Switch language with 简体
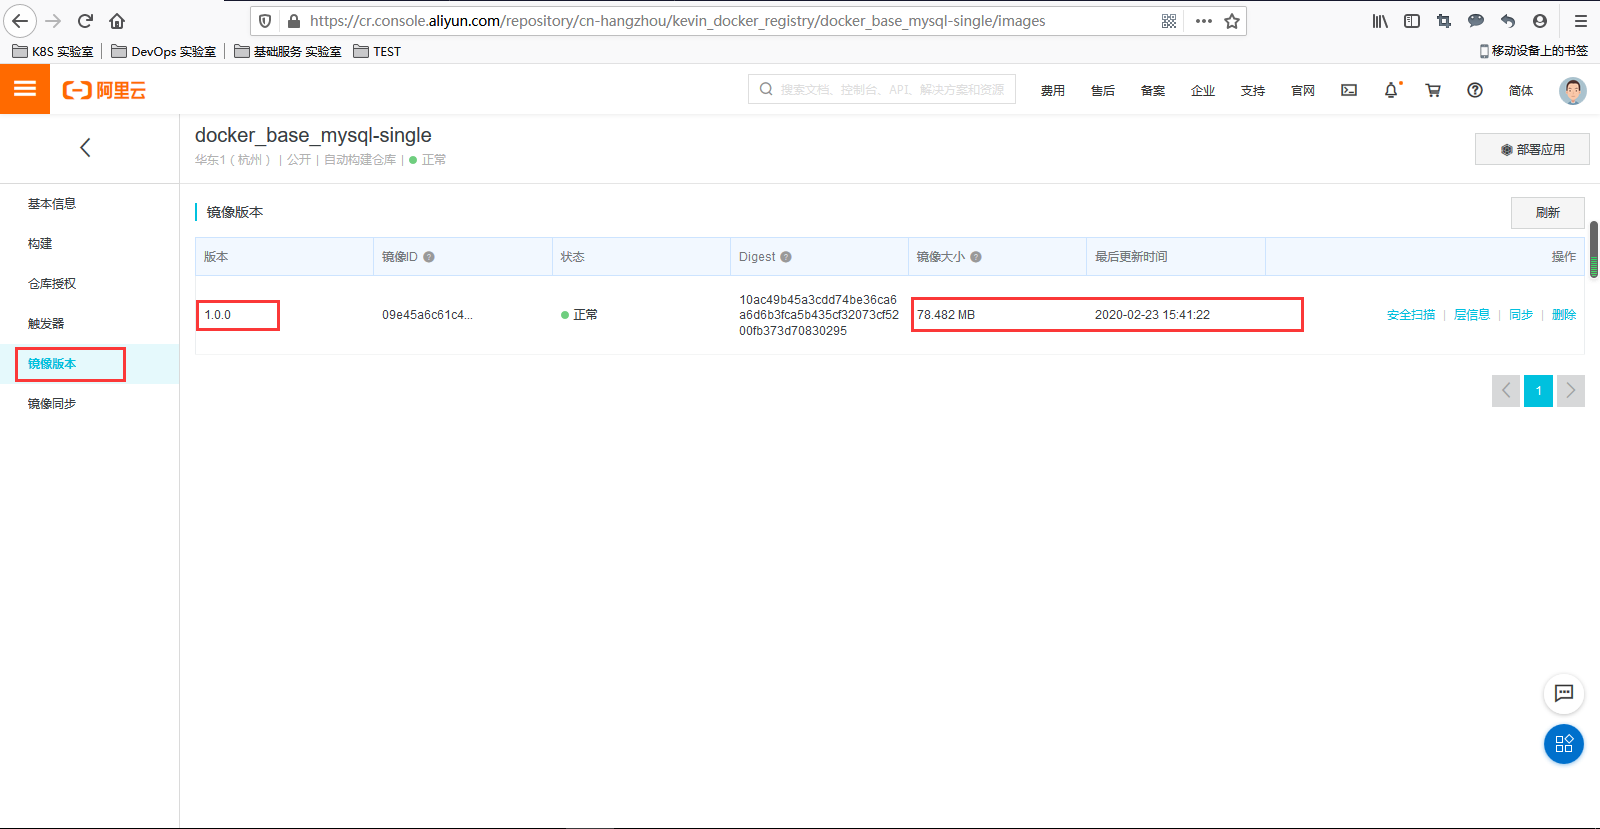1600x829 pixels. (x=1521, y=91)
